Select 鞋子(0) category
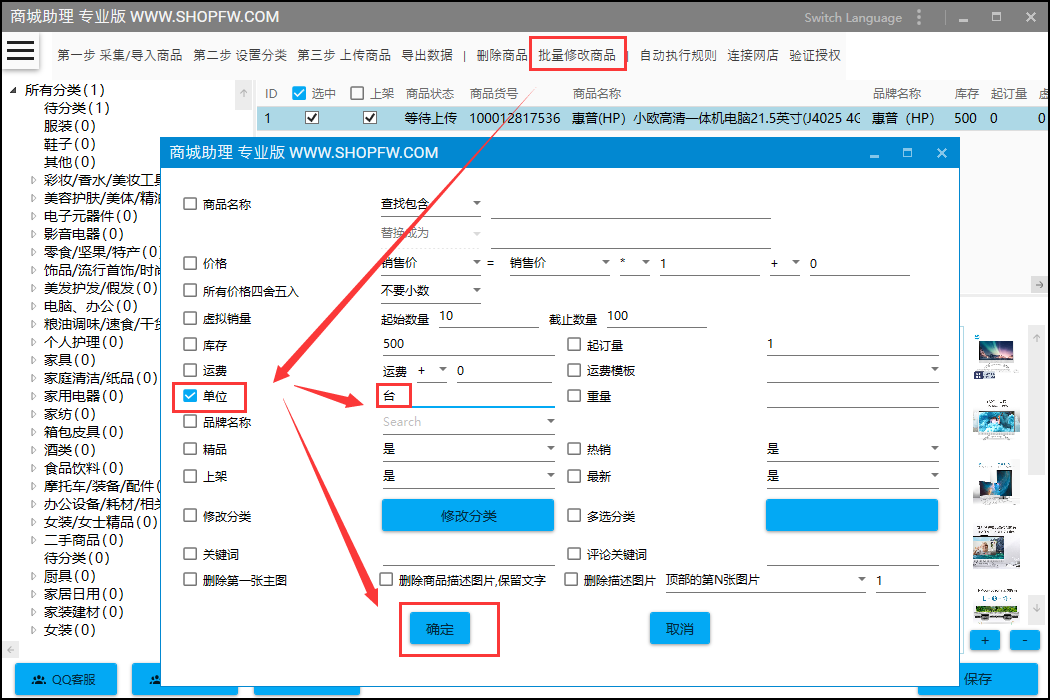Viewport: 1050px width, 700px height. 70,144
